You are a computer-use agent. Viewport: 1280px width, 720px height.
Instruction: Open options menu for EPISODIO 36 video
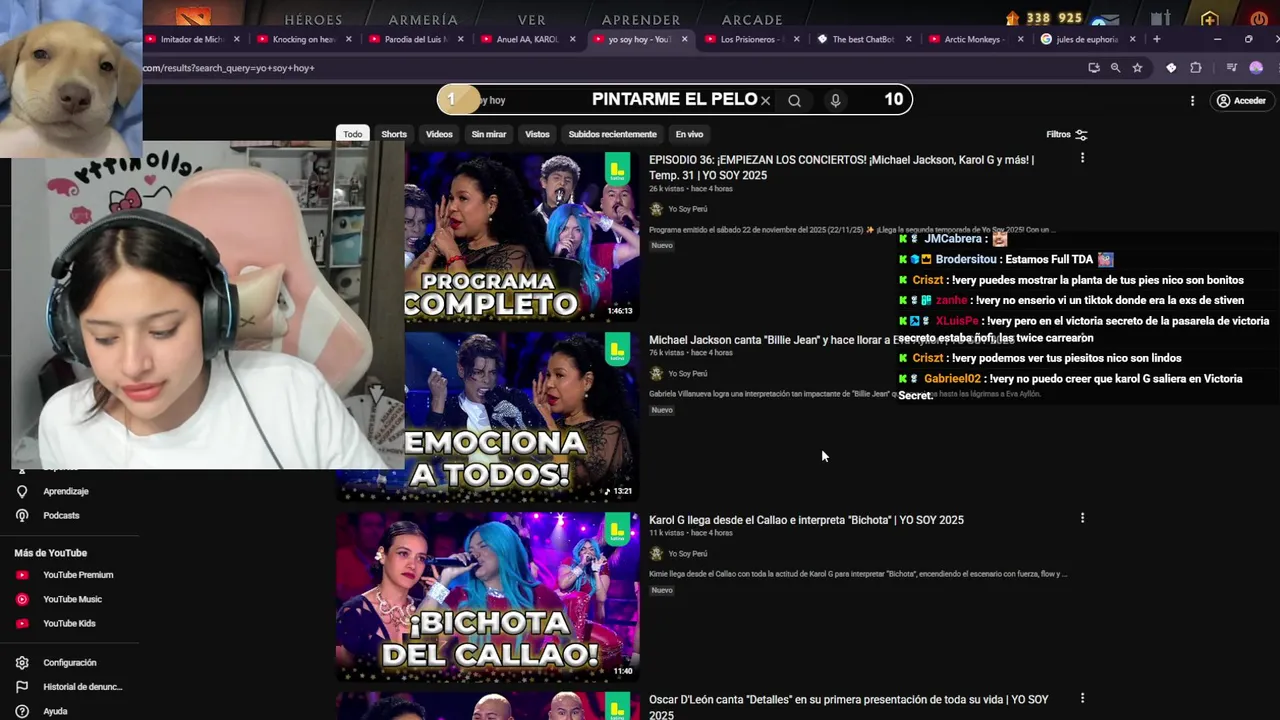1082,158
